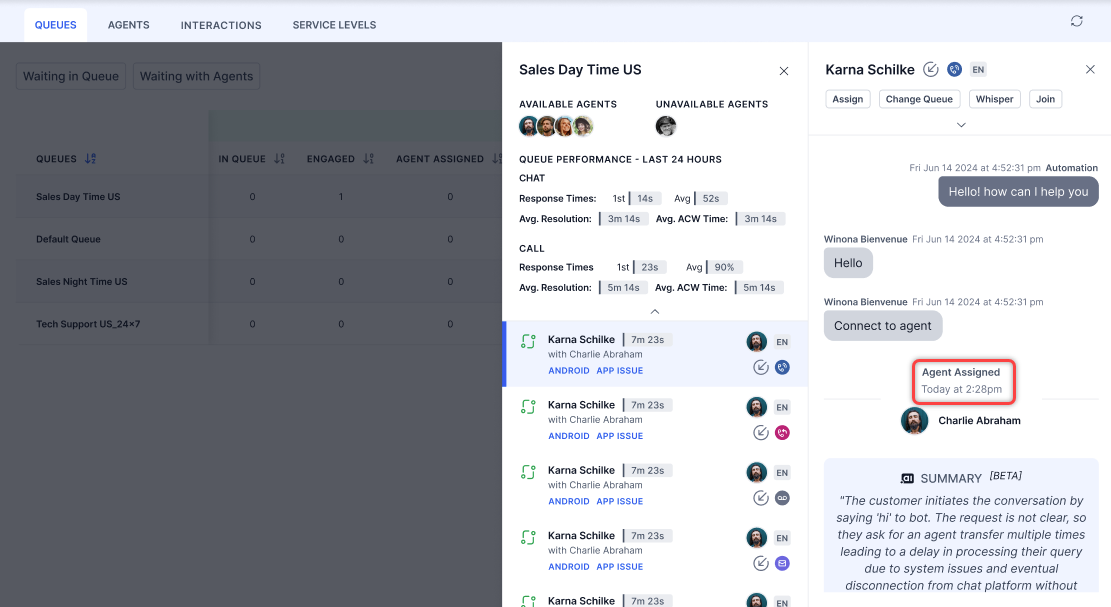1111x607 pixels.
Task: Toggle the Waiting with Agents filter
Action: point(197,77)
